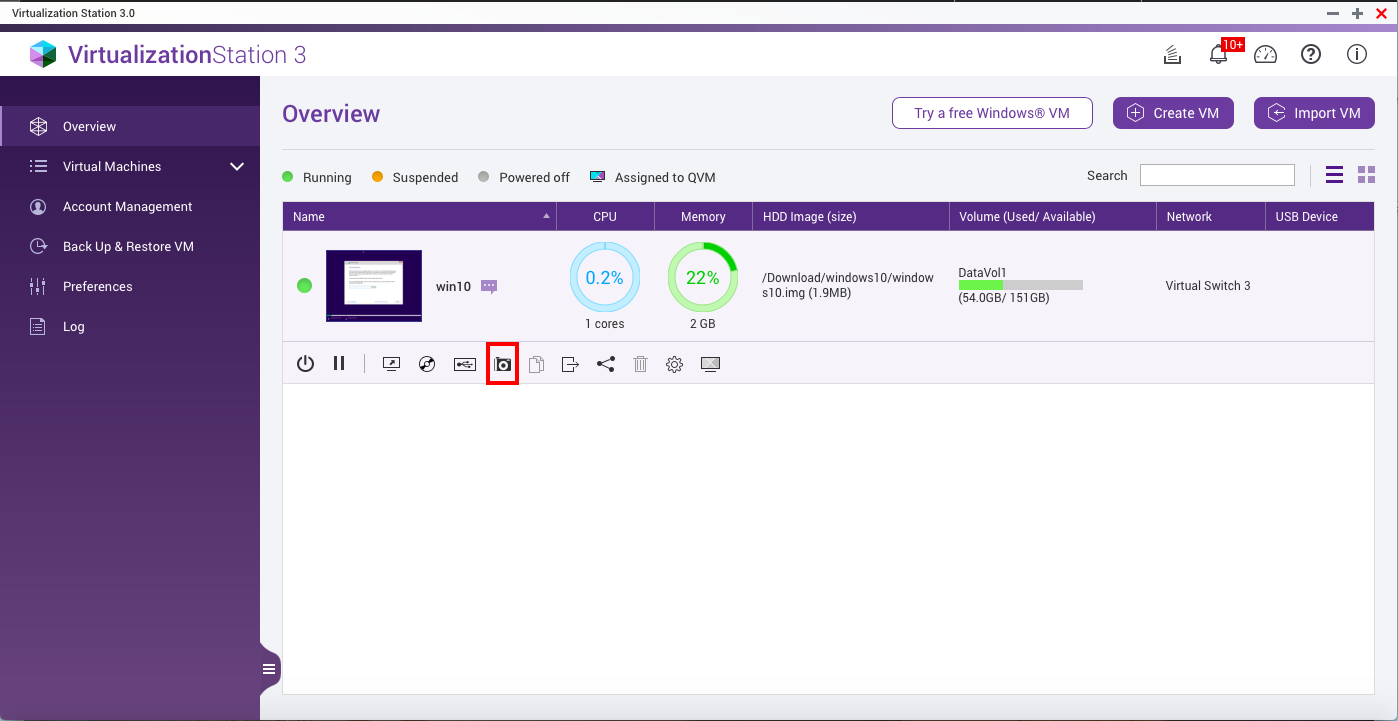This screenshot has width=1398, height=721.
Task: Click the Assigned to QVM legend icon
Action: pyautogui.click(x=597, y=177)
